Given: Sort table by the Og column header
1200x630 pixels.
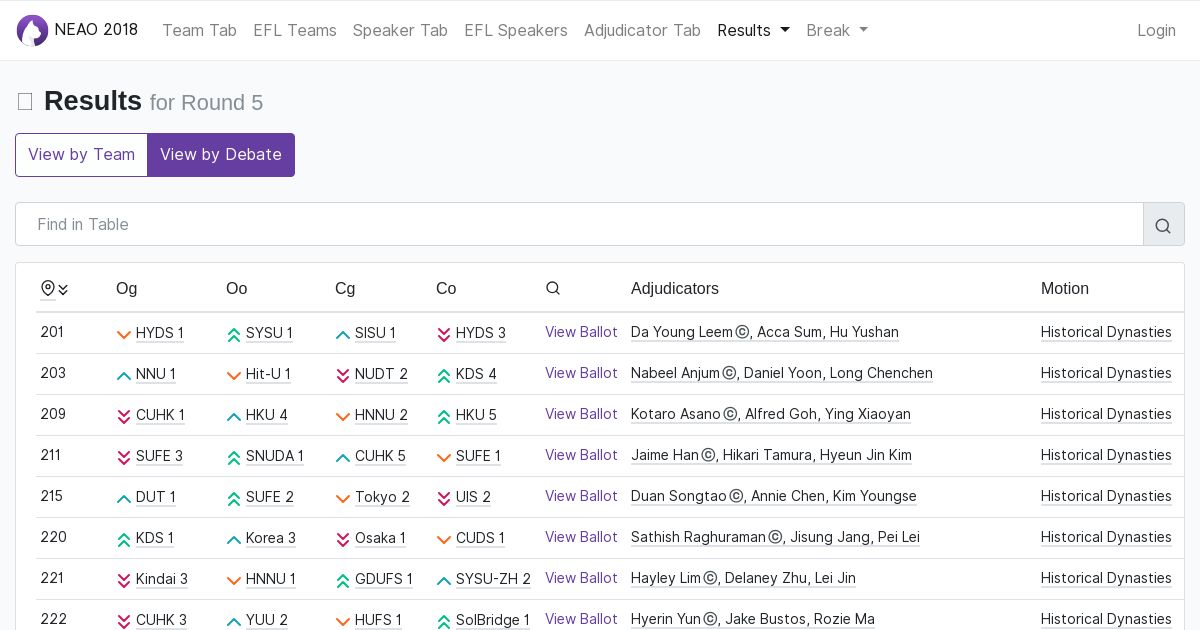Looking at the screenshot, I should 127,288.
